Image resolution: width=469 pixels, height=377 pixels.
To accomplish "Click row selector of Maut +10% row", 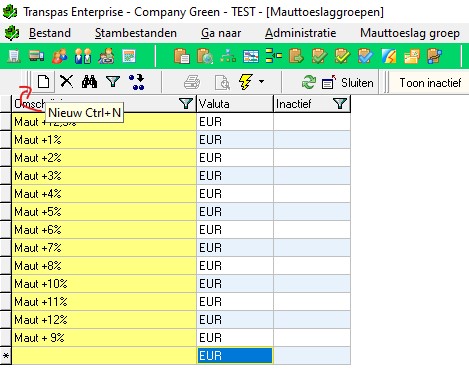I will pyautogui.click(x=6, y=284).
